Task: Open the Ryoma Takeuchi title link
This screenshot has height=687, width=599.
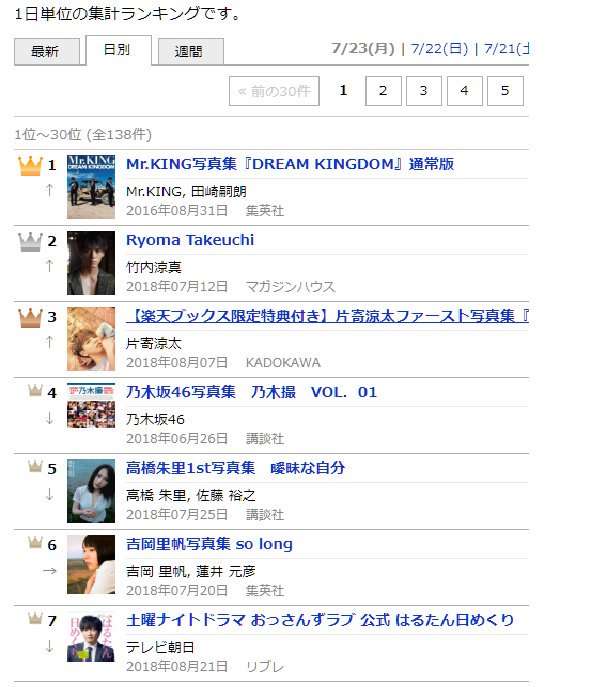Action: coord(190,240)
